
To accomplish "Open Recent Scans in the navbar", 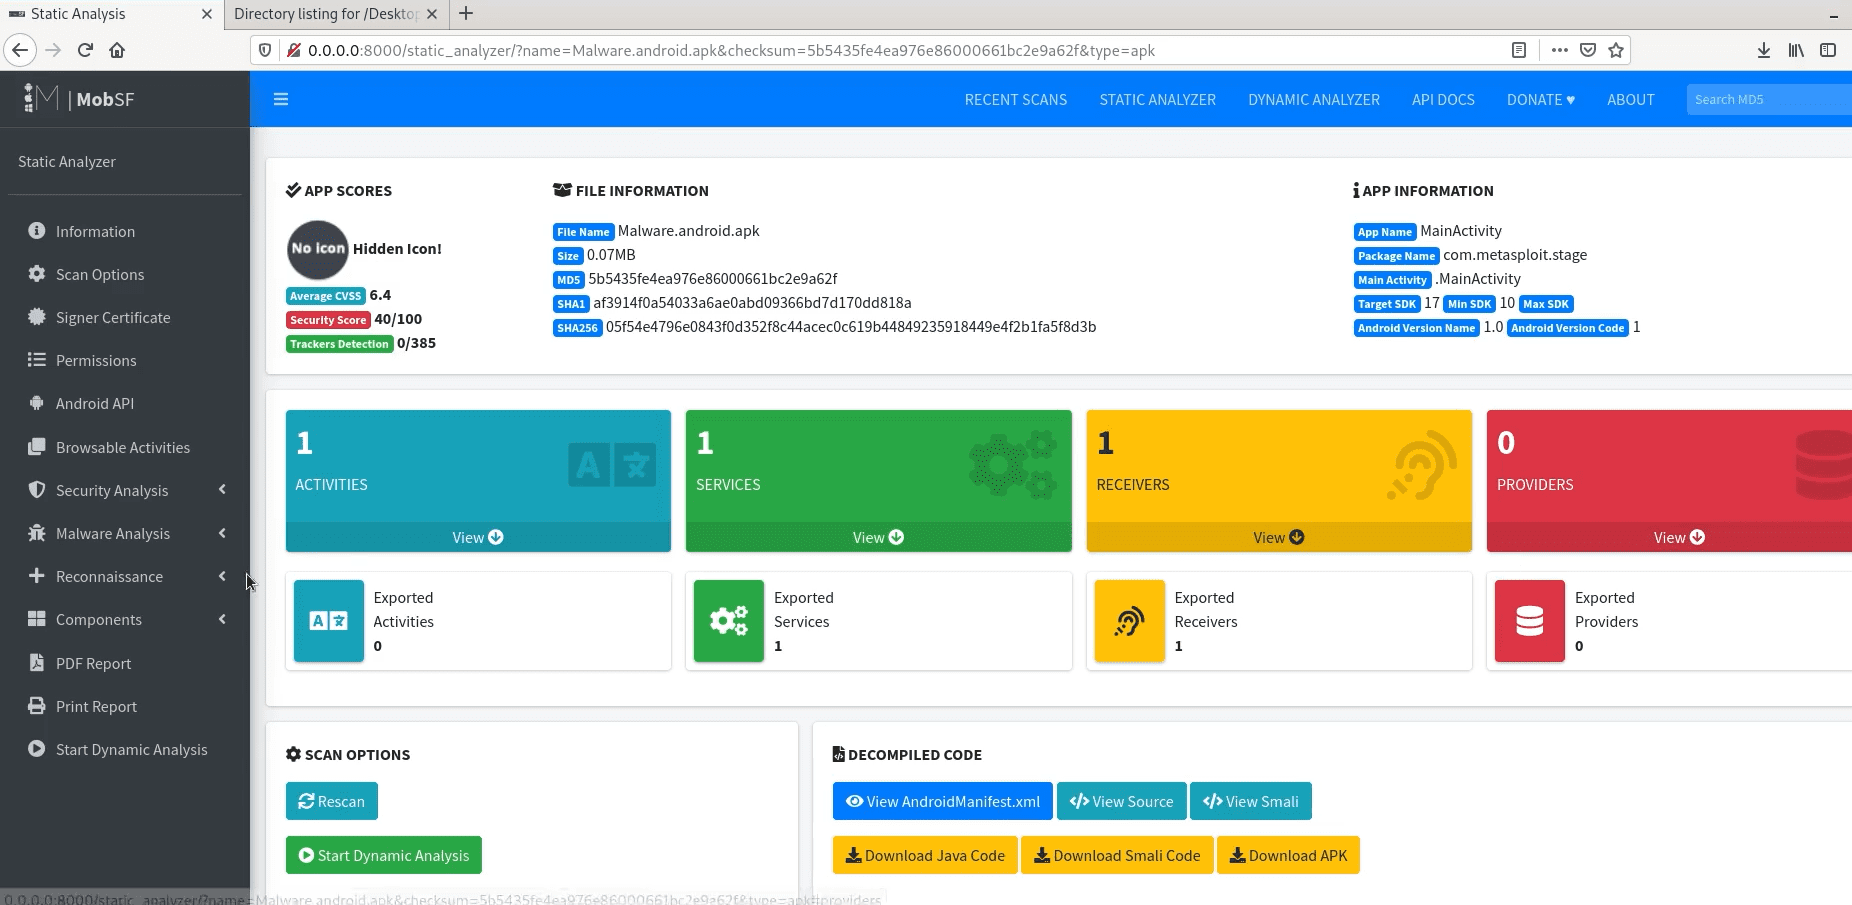I will point(1015,100).
